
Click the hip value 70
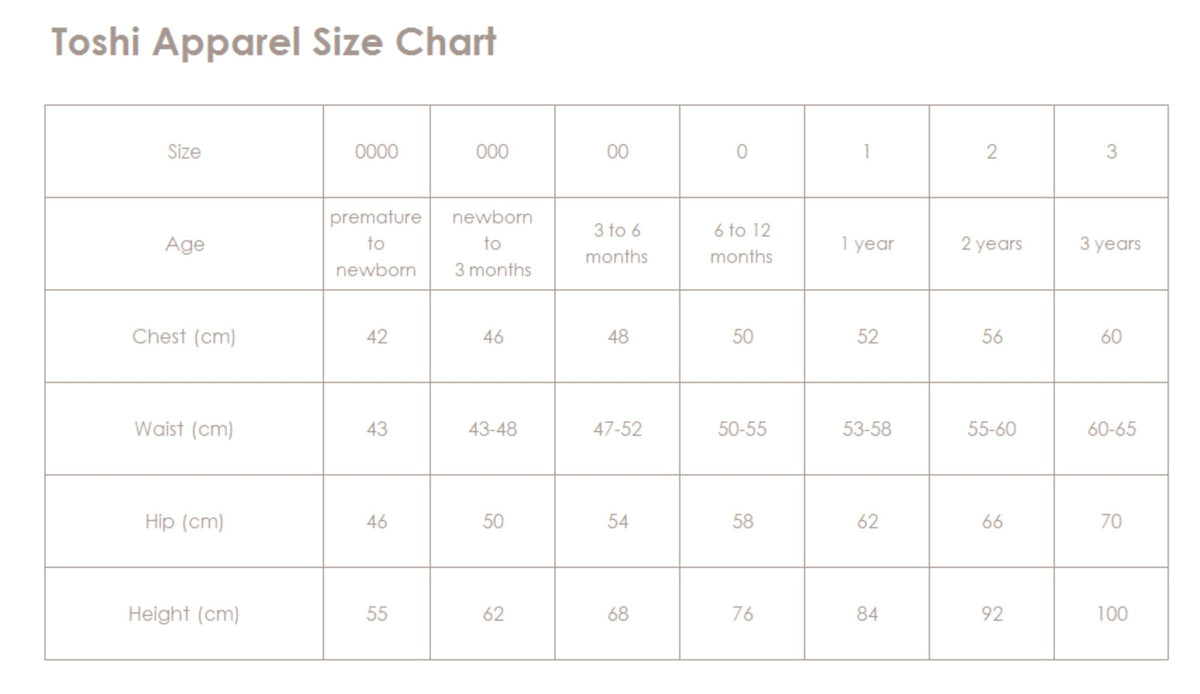[1111, 521]
